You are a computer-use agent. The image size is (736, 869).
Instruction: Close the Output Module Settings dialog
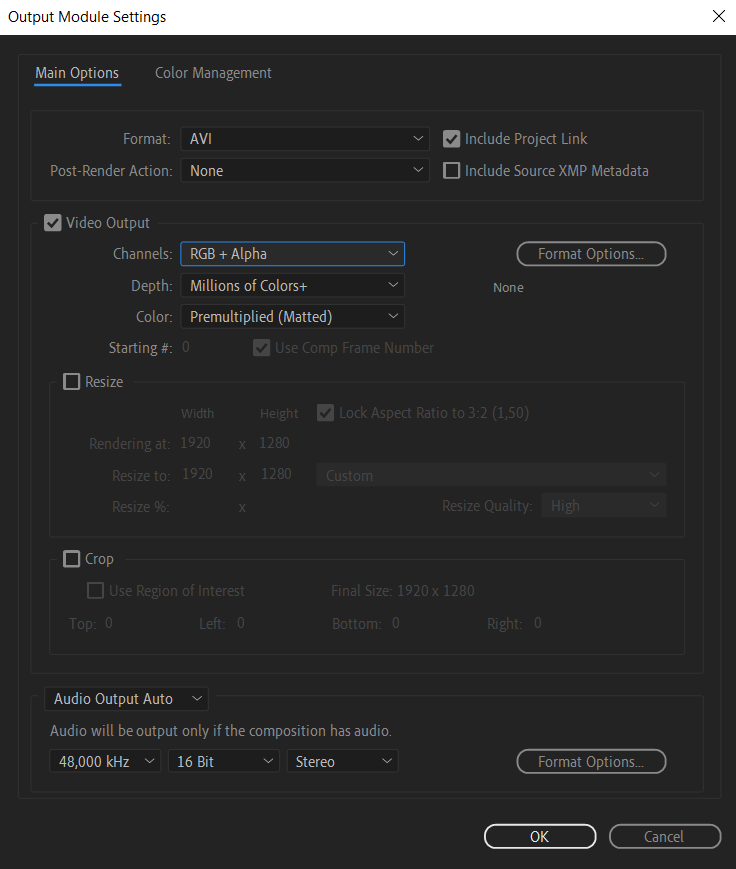tap(718, 16)
